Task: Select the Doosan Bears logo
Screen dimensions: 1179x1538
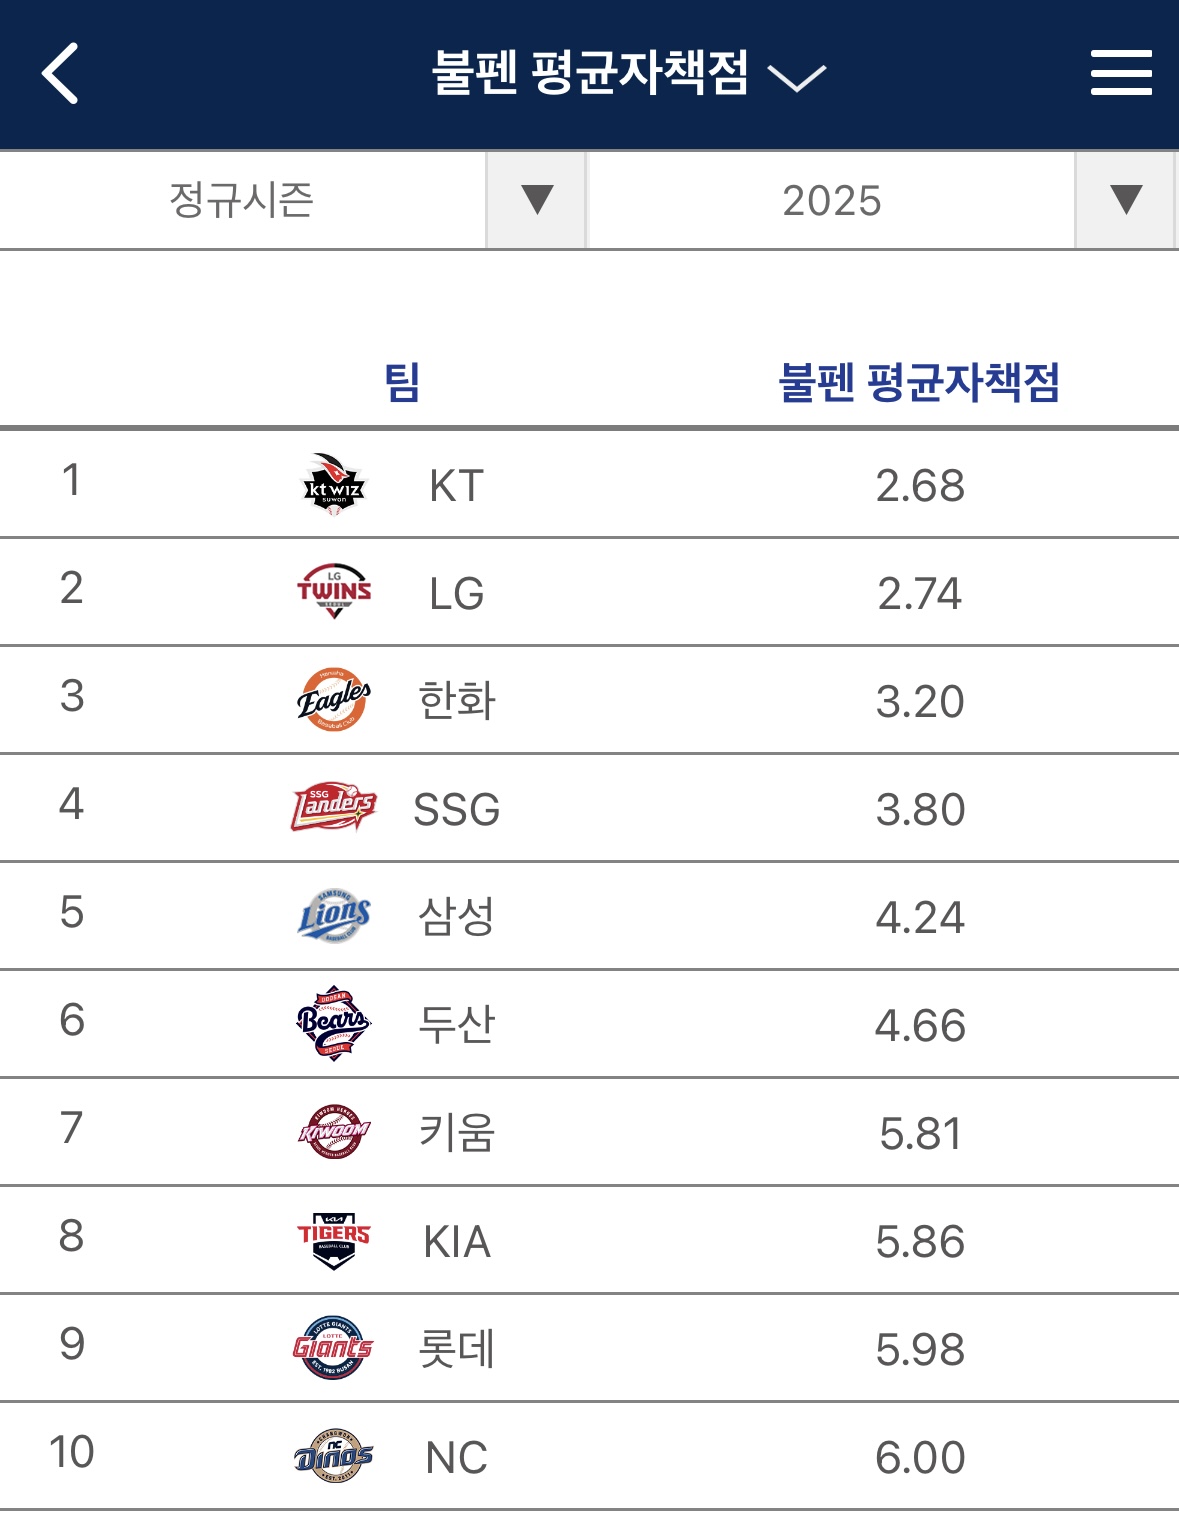Action: (334, 1023)
